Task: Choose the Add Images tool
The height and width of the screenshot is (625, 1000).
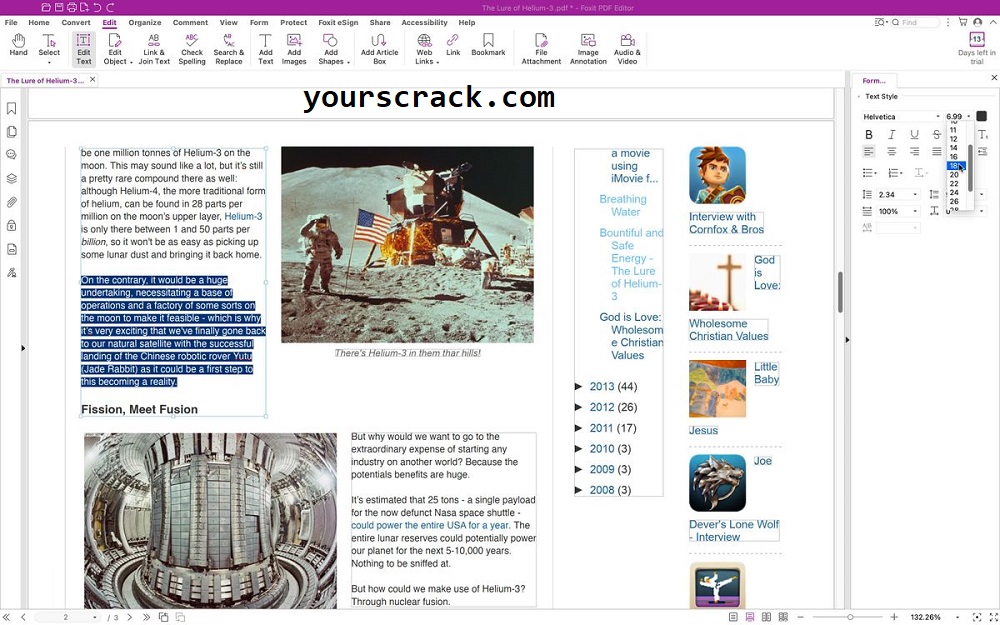Action: pos(294,49)
